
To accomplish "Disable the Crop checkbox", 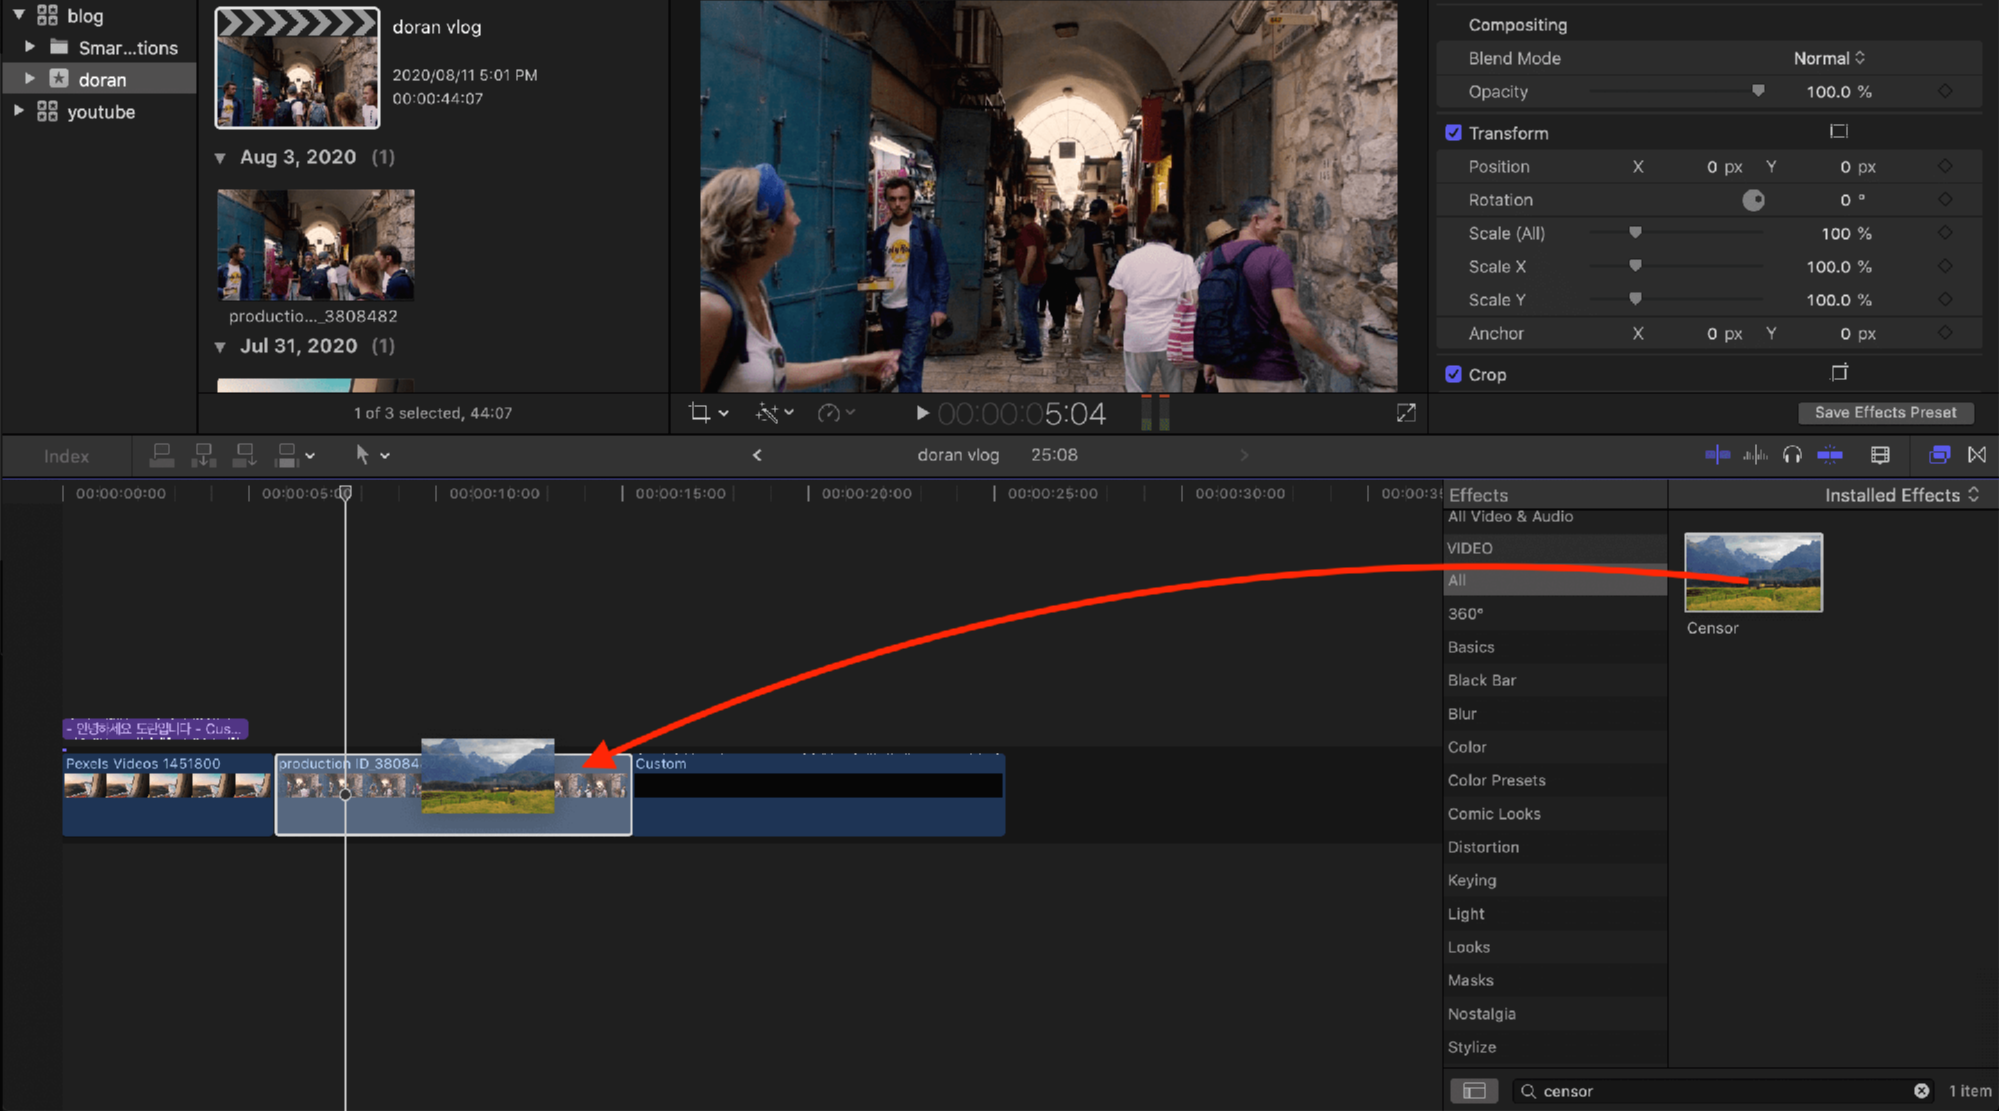I will [x=1453, y=374].
